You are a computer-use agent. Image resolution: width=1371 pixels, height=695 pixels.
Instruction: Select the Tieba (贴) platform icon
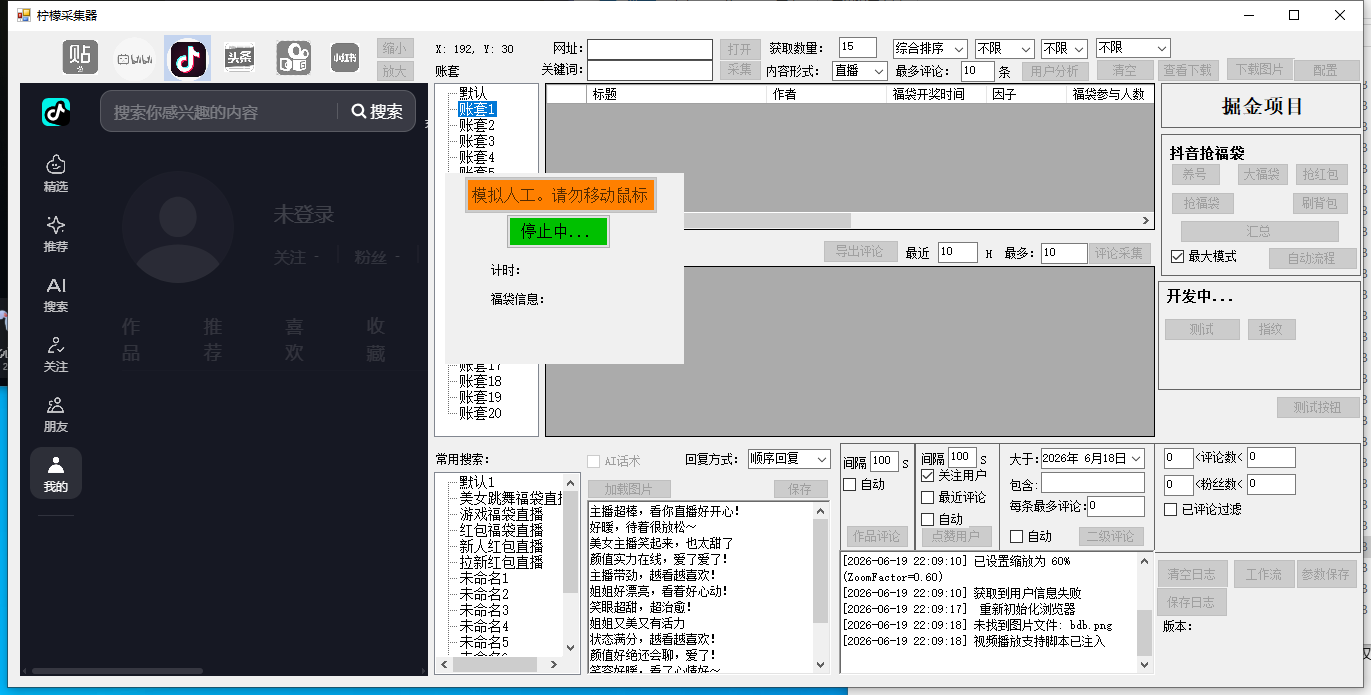click(x=80, y=57)
